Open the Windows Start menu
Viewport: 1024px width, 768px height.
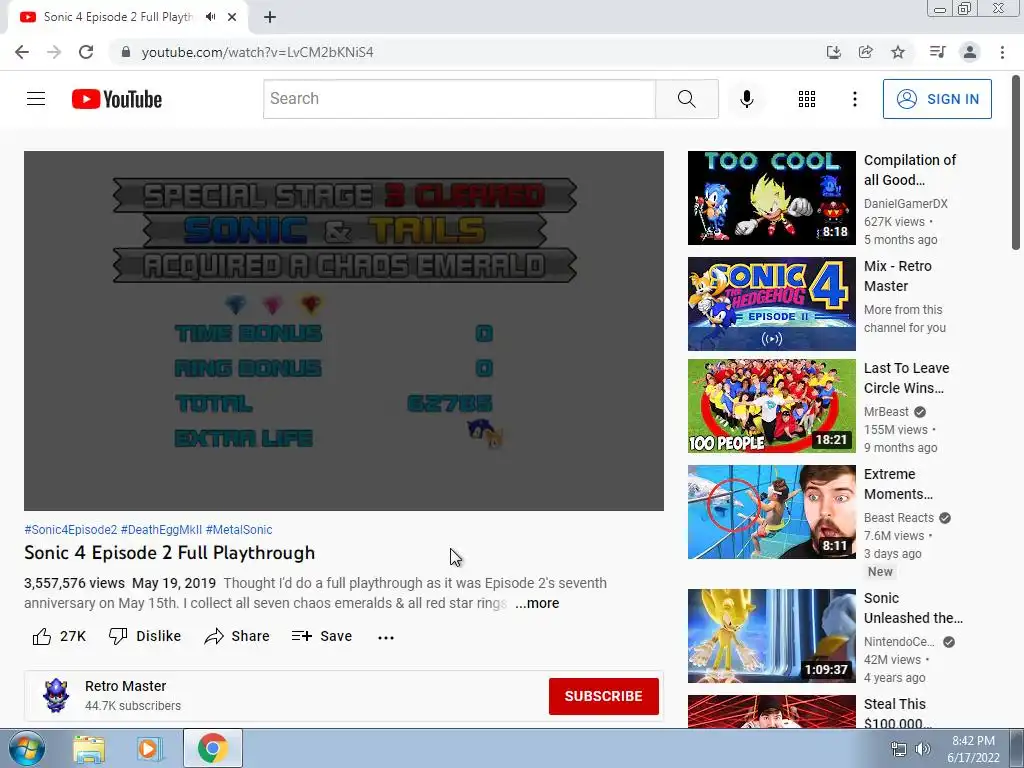point(26,748)
